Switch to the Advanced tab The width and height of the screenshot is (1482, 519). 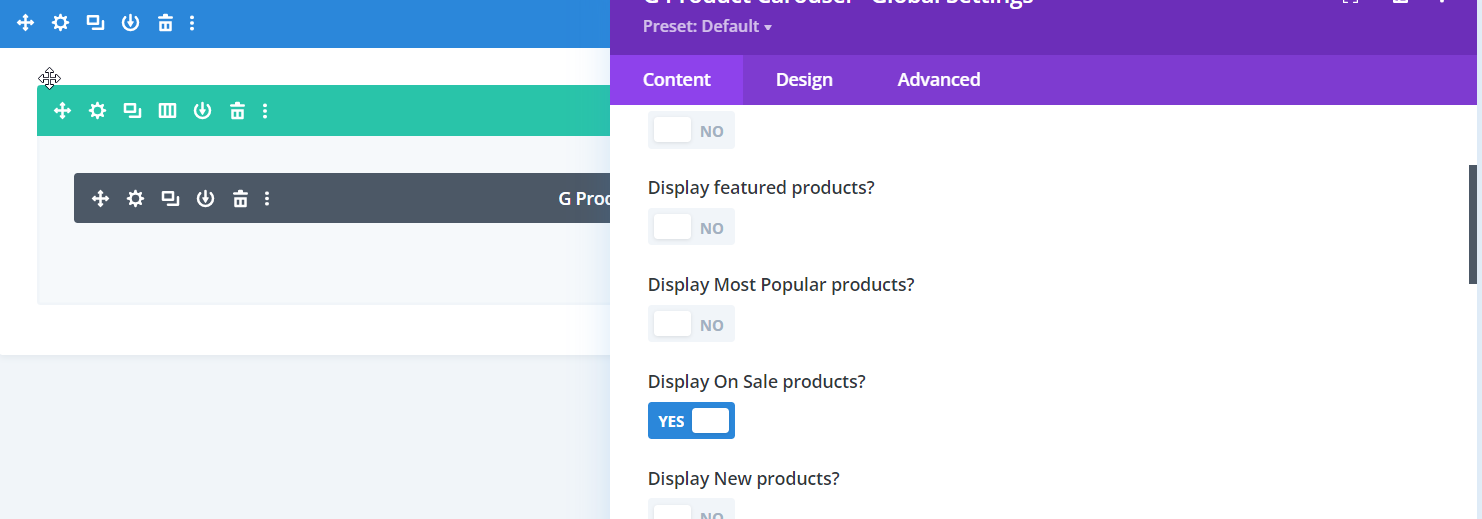click(938, 80)
